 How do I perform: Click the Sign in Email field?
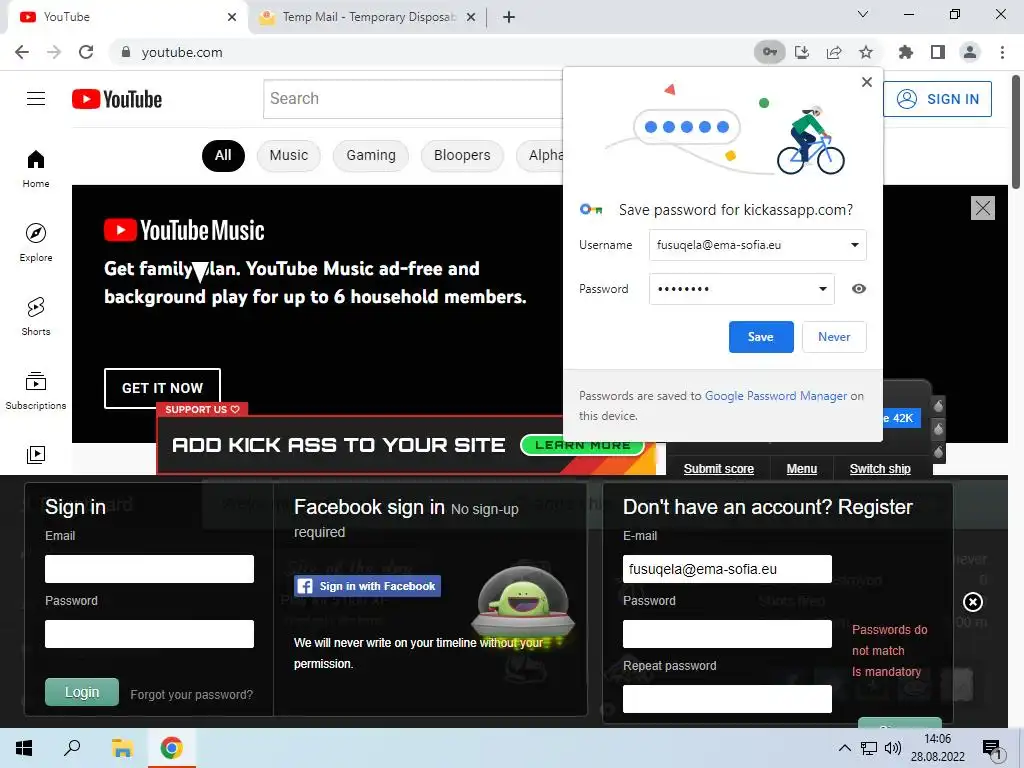[150, 569]
